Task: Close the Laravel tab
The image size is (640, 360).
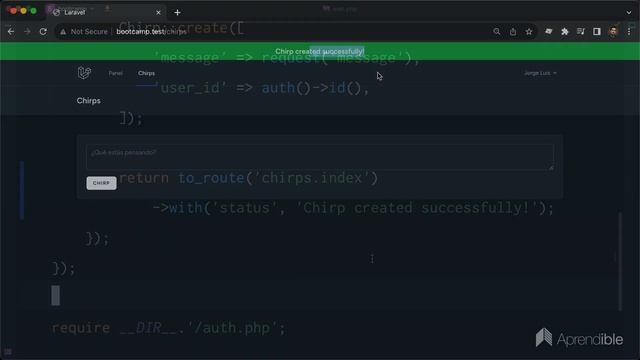Action: point(158,13)
